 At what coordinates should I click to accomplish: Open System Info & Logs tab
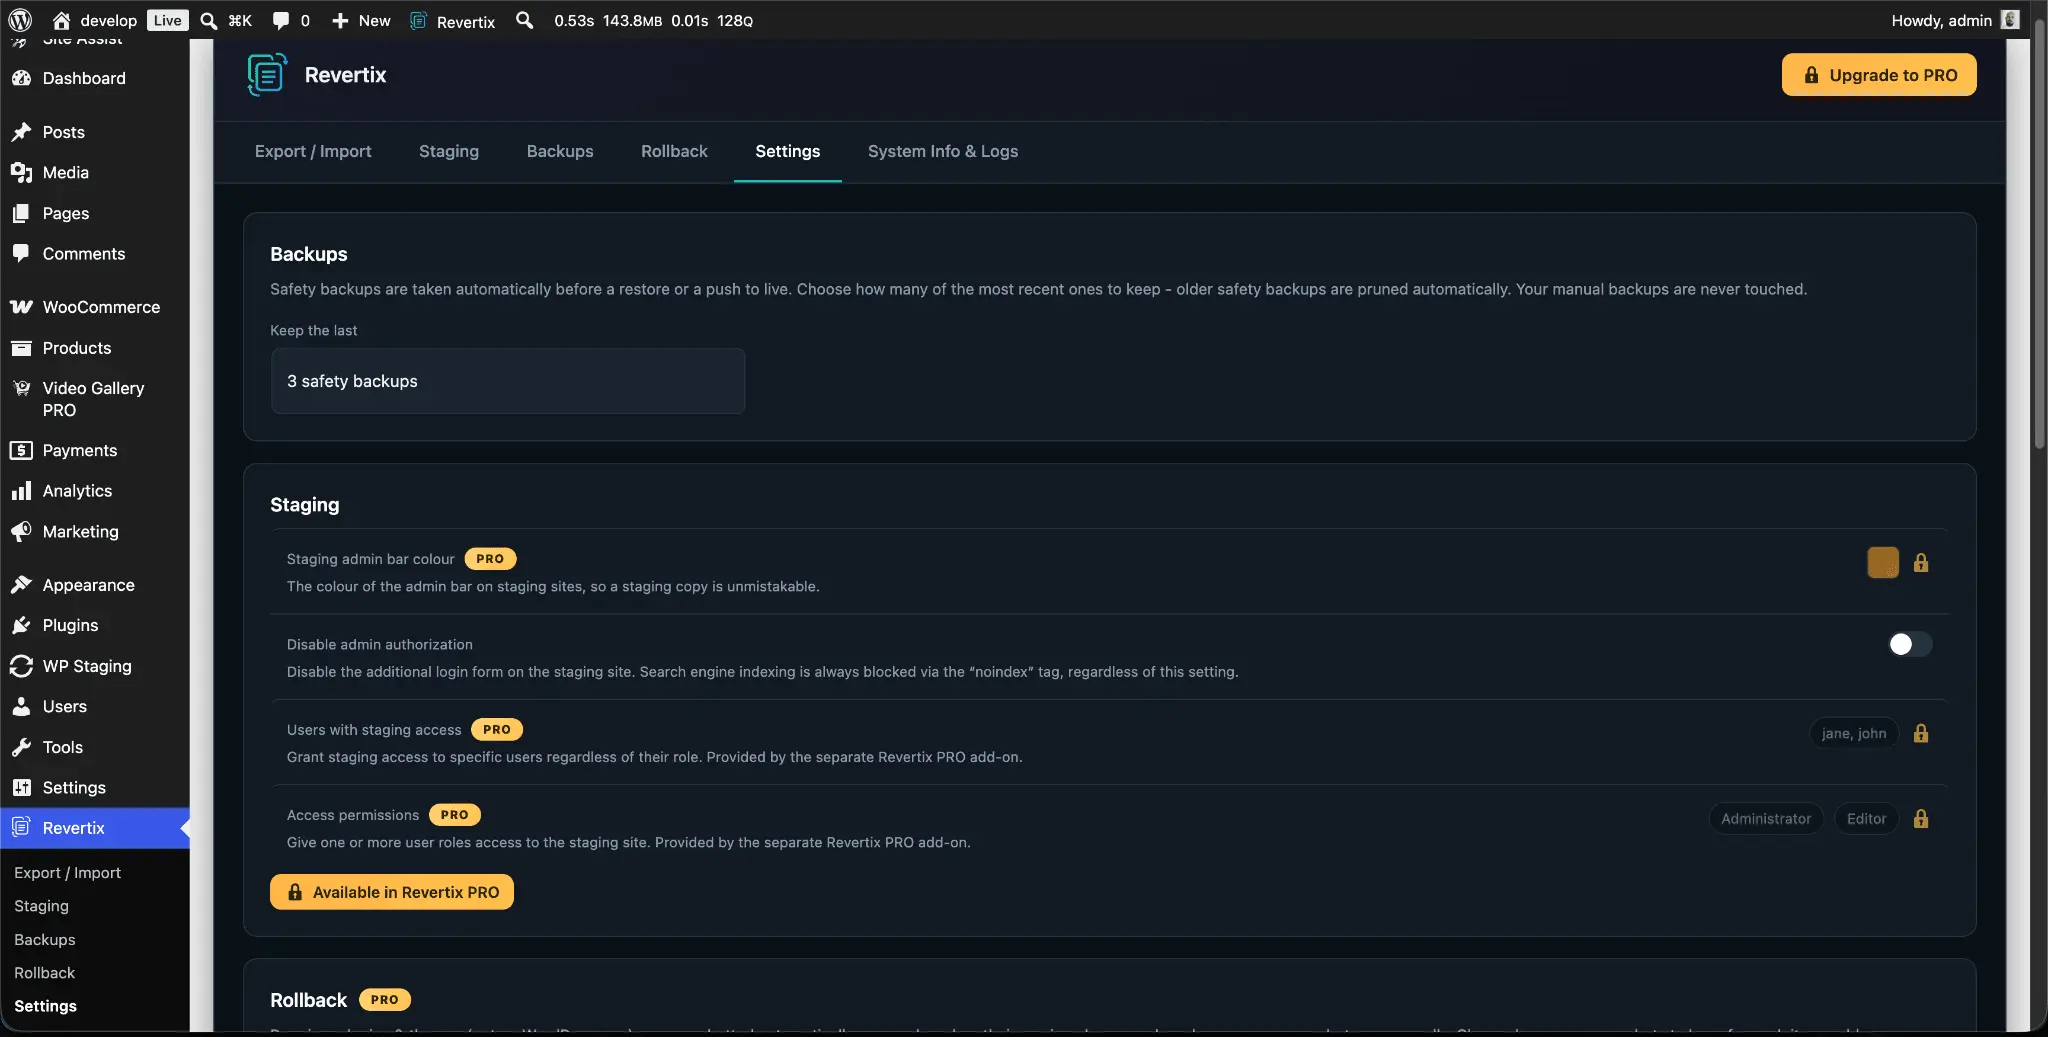[943, 151]
